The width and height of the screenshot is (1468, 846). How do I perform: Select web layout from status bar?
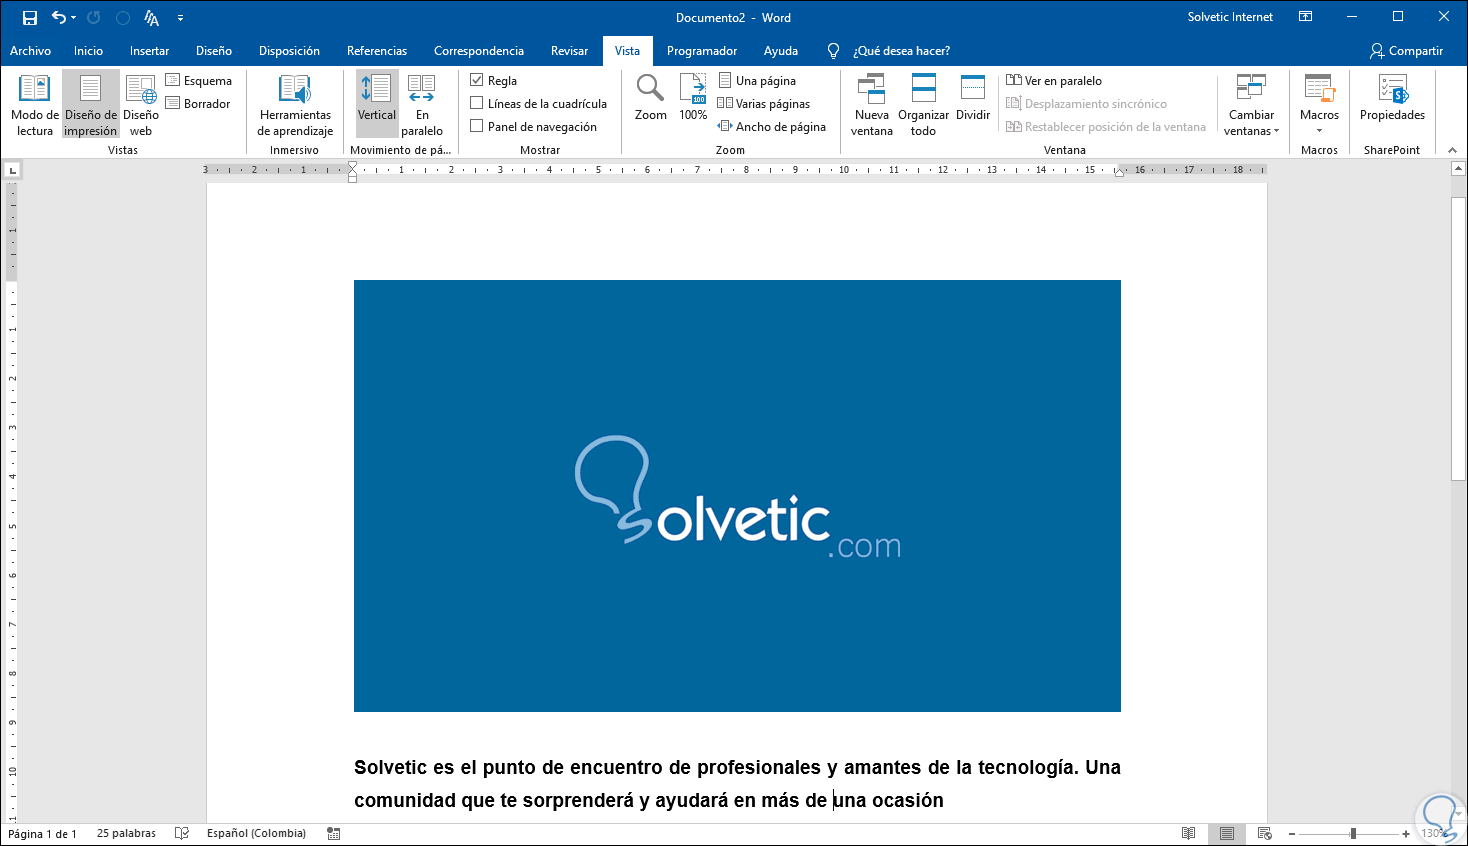pyautogui.click(x=1265, y=834)
